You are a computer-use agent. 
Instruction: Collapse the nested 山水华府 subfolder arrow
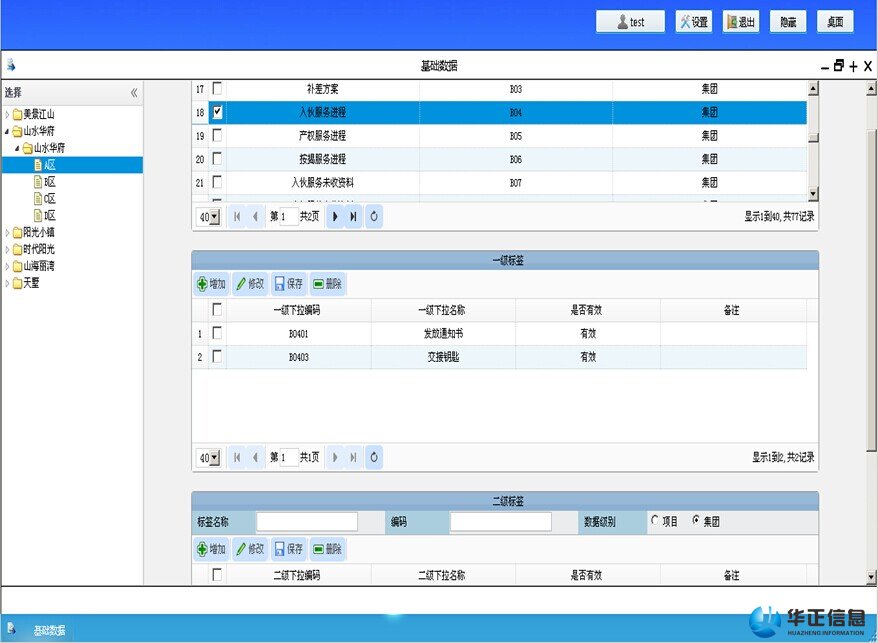point(17,148)
